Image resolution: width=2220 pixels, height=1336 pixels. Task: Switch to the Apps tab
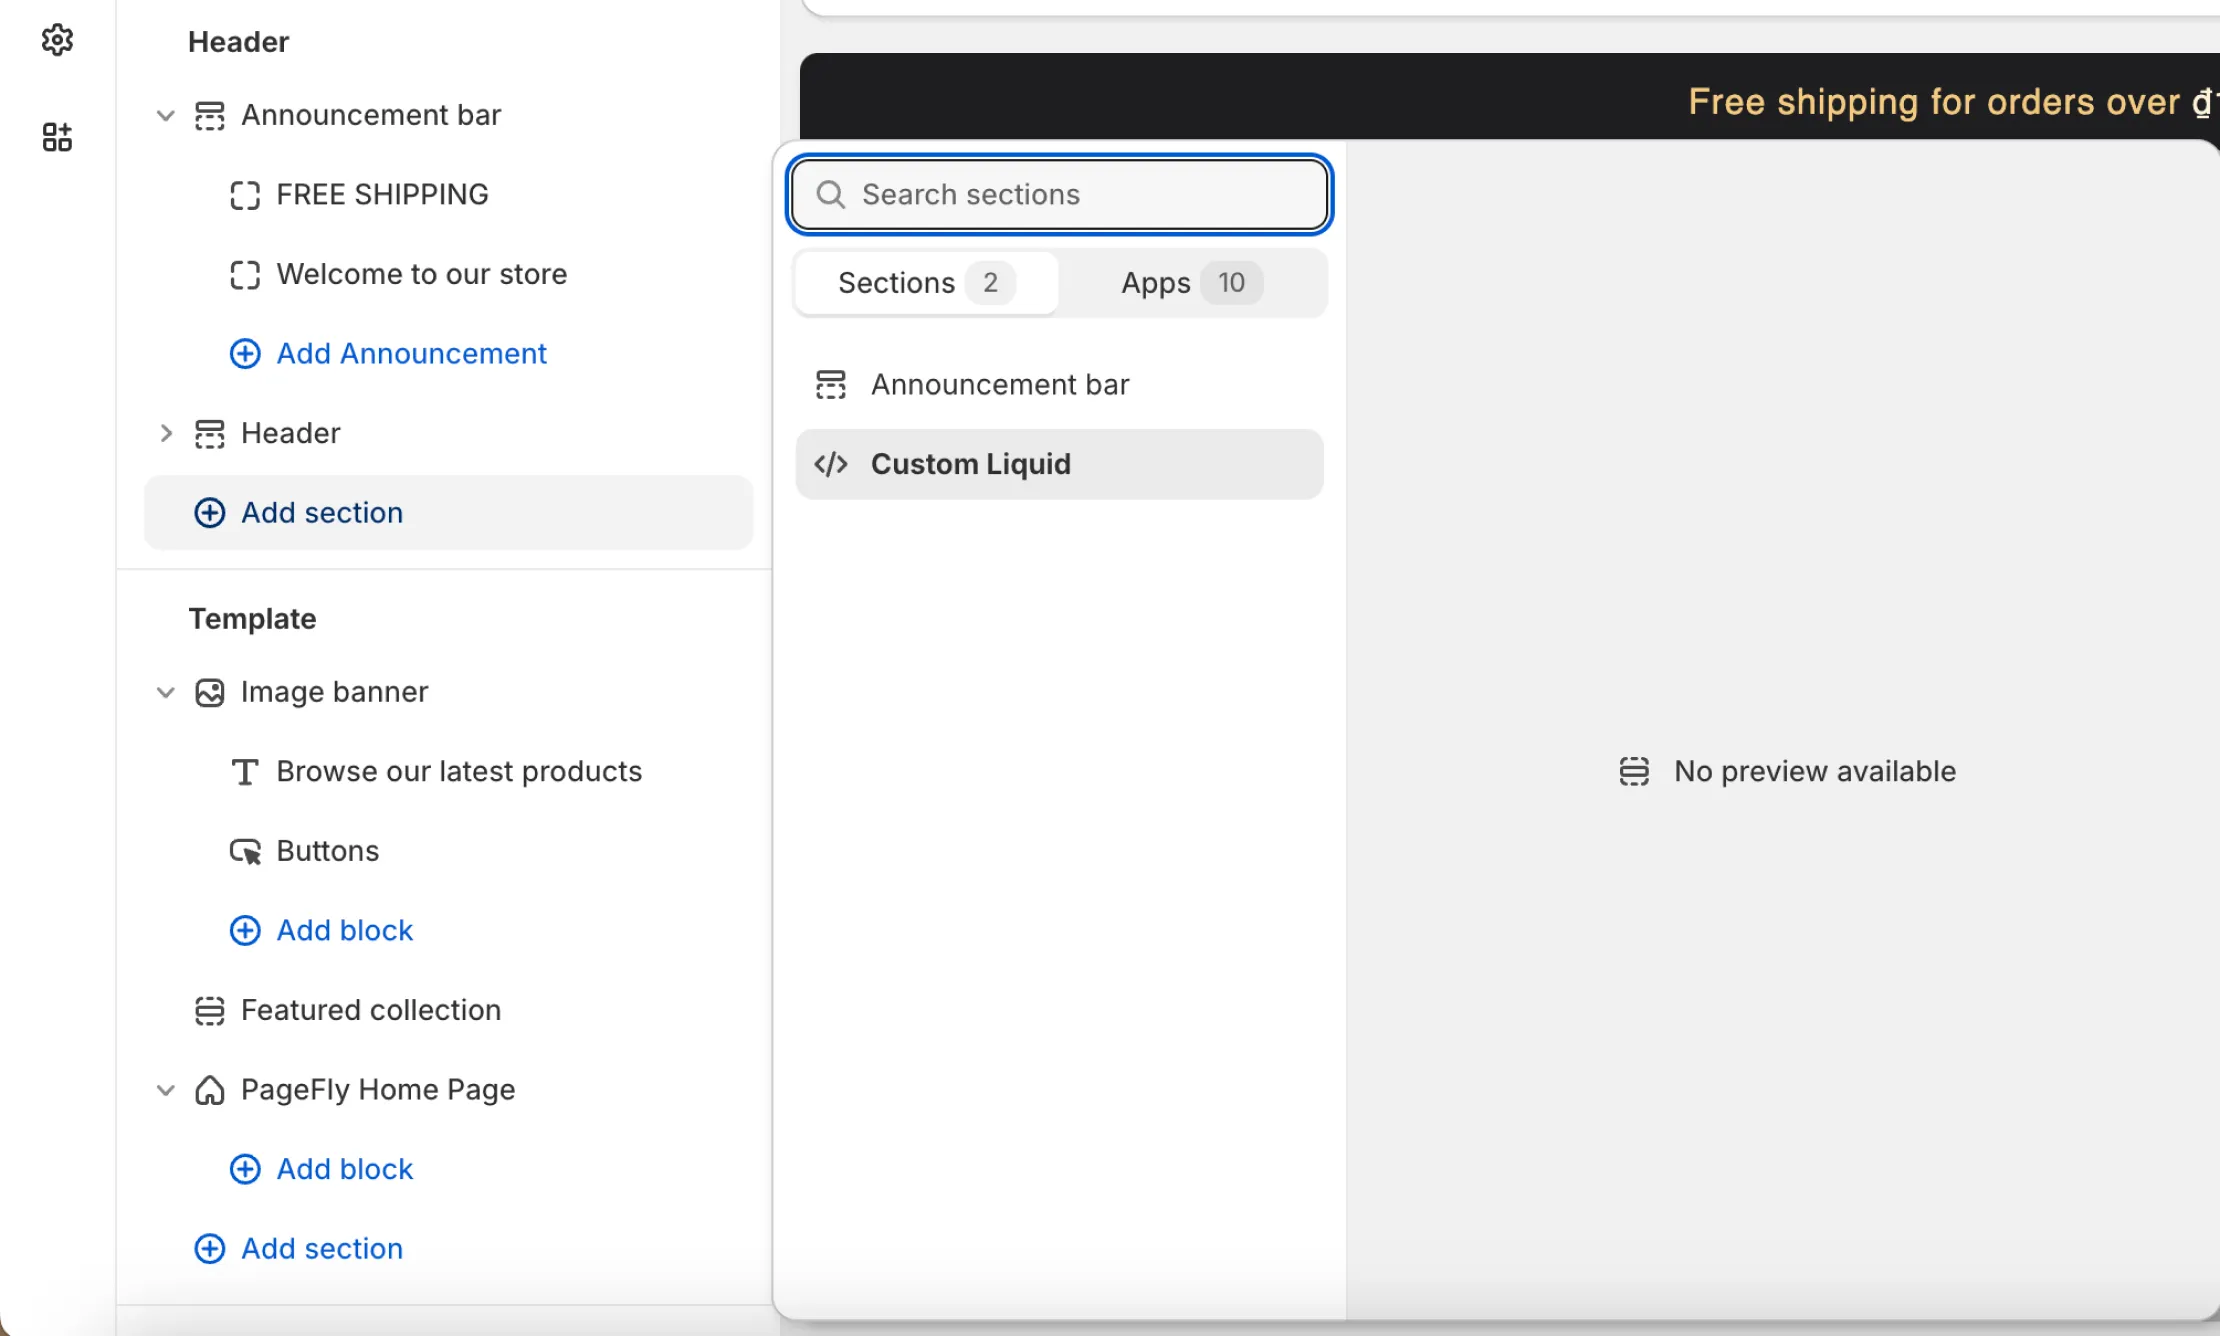click(x=1192, y=283)
